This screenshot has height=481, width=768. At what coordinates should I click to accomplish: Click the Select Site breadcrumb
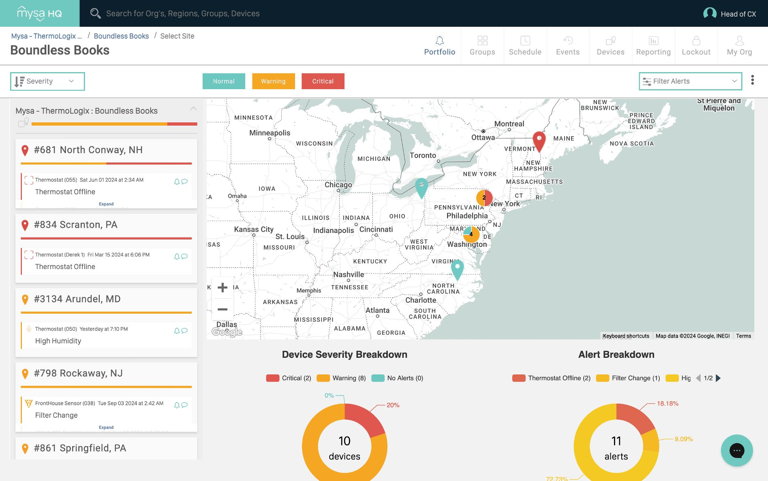177,36
